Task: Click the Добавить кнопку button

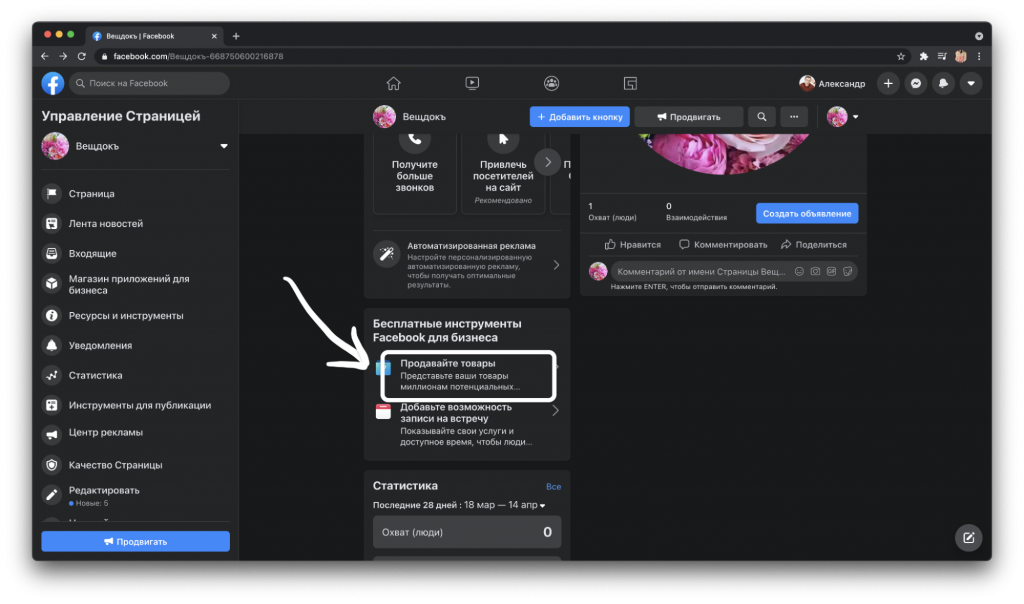Action: [579, 117]
